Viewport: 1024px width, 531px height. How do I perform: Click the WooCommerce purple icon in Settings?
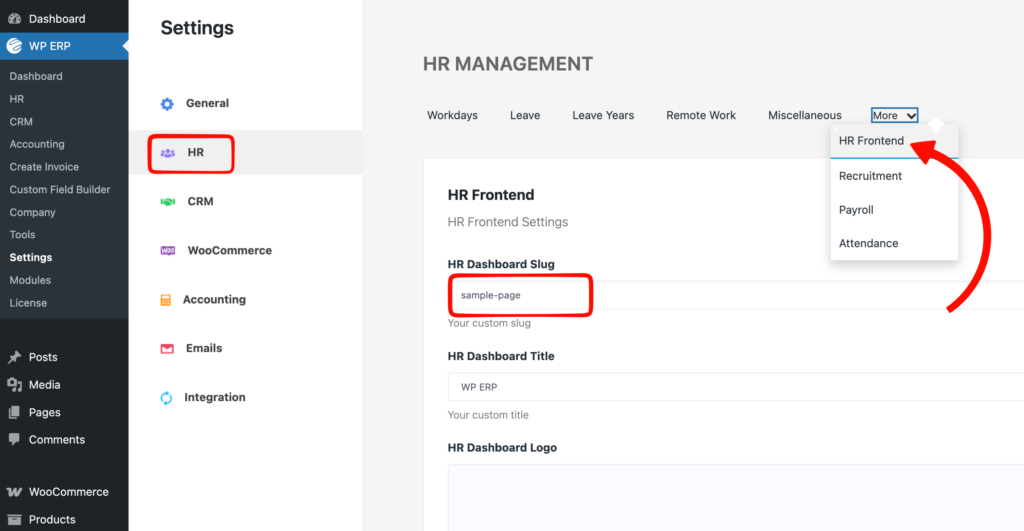(x=167, y=251)
